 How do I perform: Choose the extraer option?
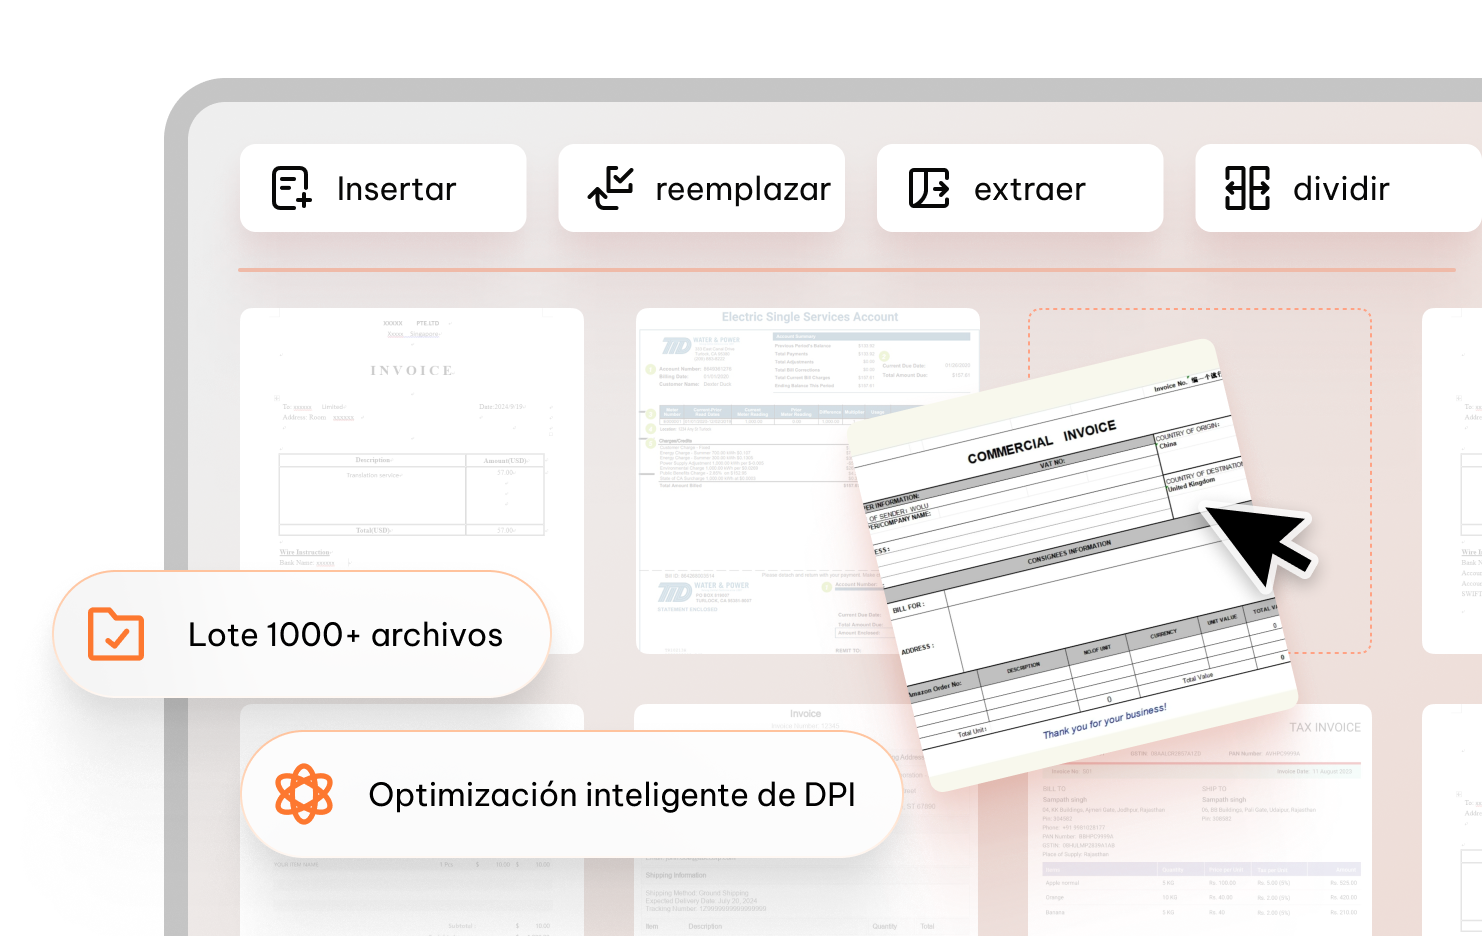1020,188
